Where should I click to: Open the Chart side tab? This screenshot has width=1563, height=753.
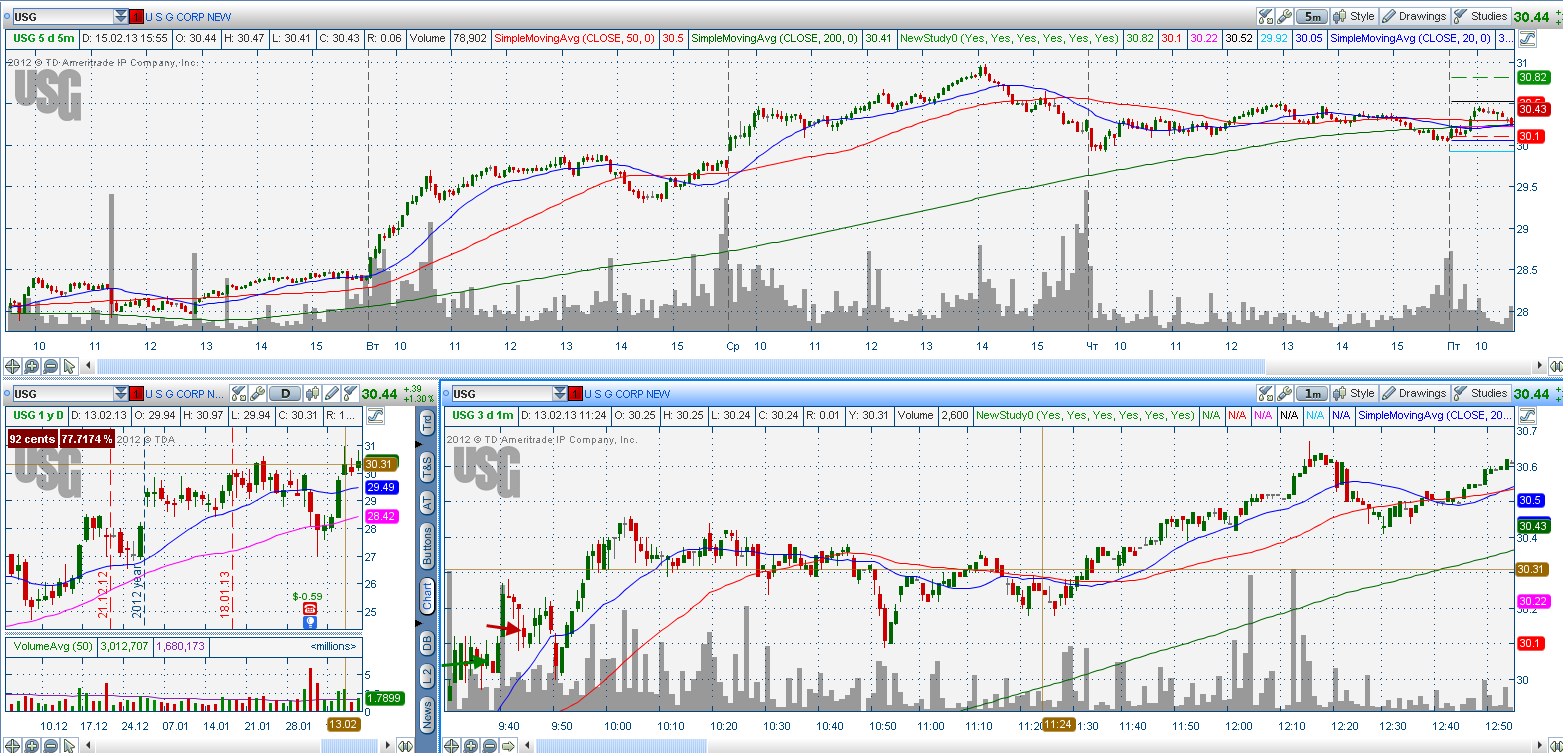427,596
